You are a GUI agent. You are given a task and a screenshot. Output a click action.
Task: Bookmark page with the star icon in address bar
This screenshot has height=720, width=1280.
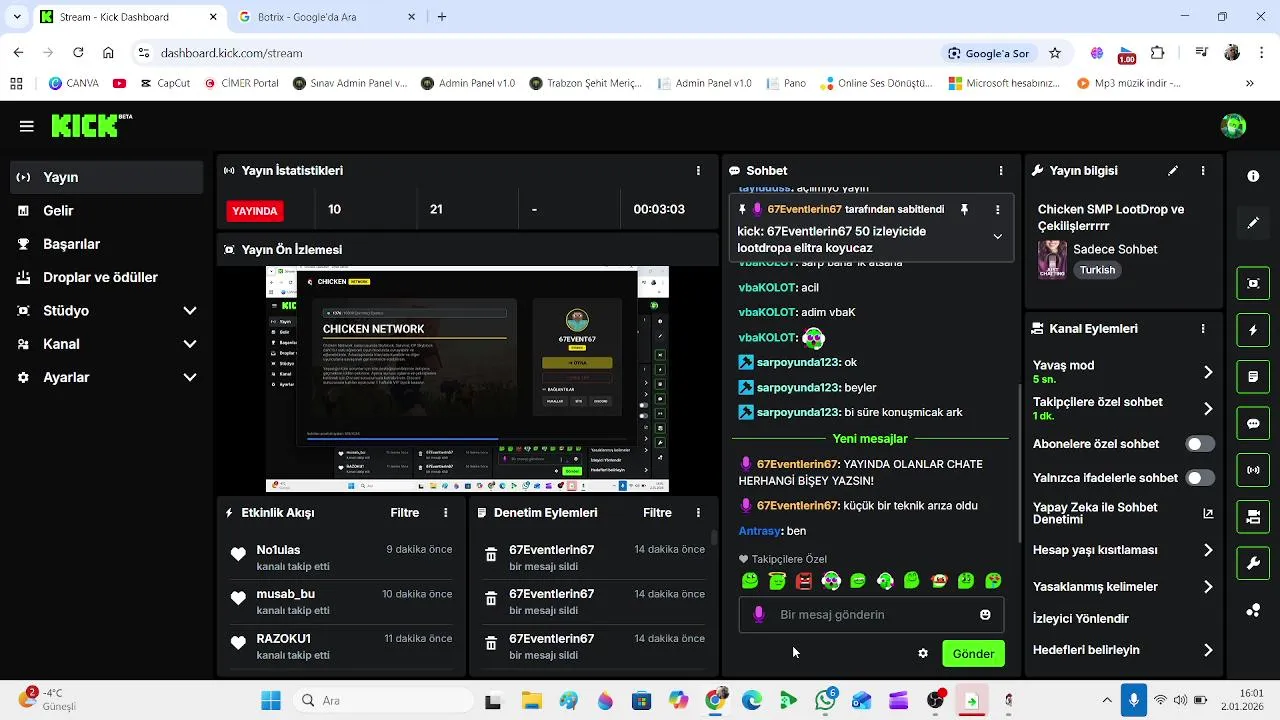click(x=1055, y=53)
